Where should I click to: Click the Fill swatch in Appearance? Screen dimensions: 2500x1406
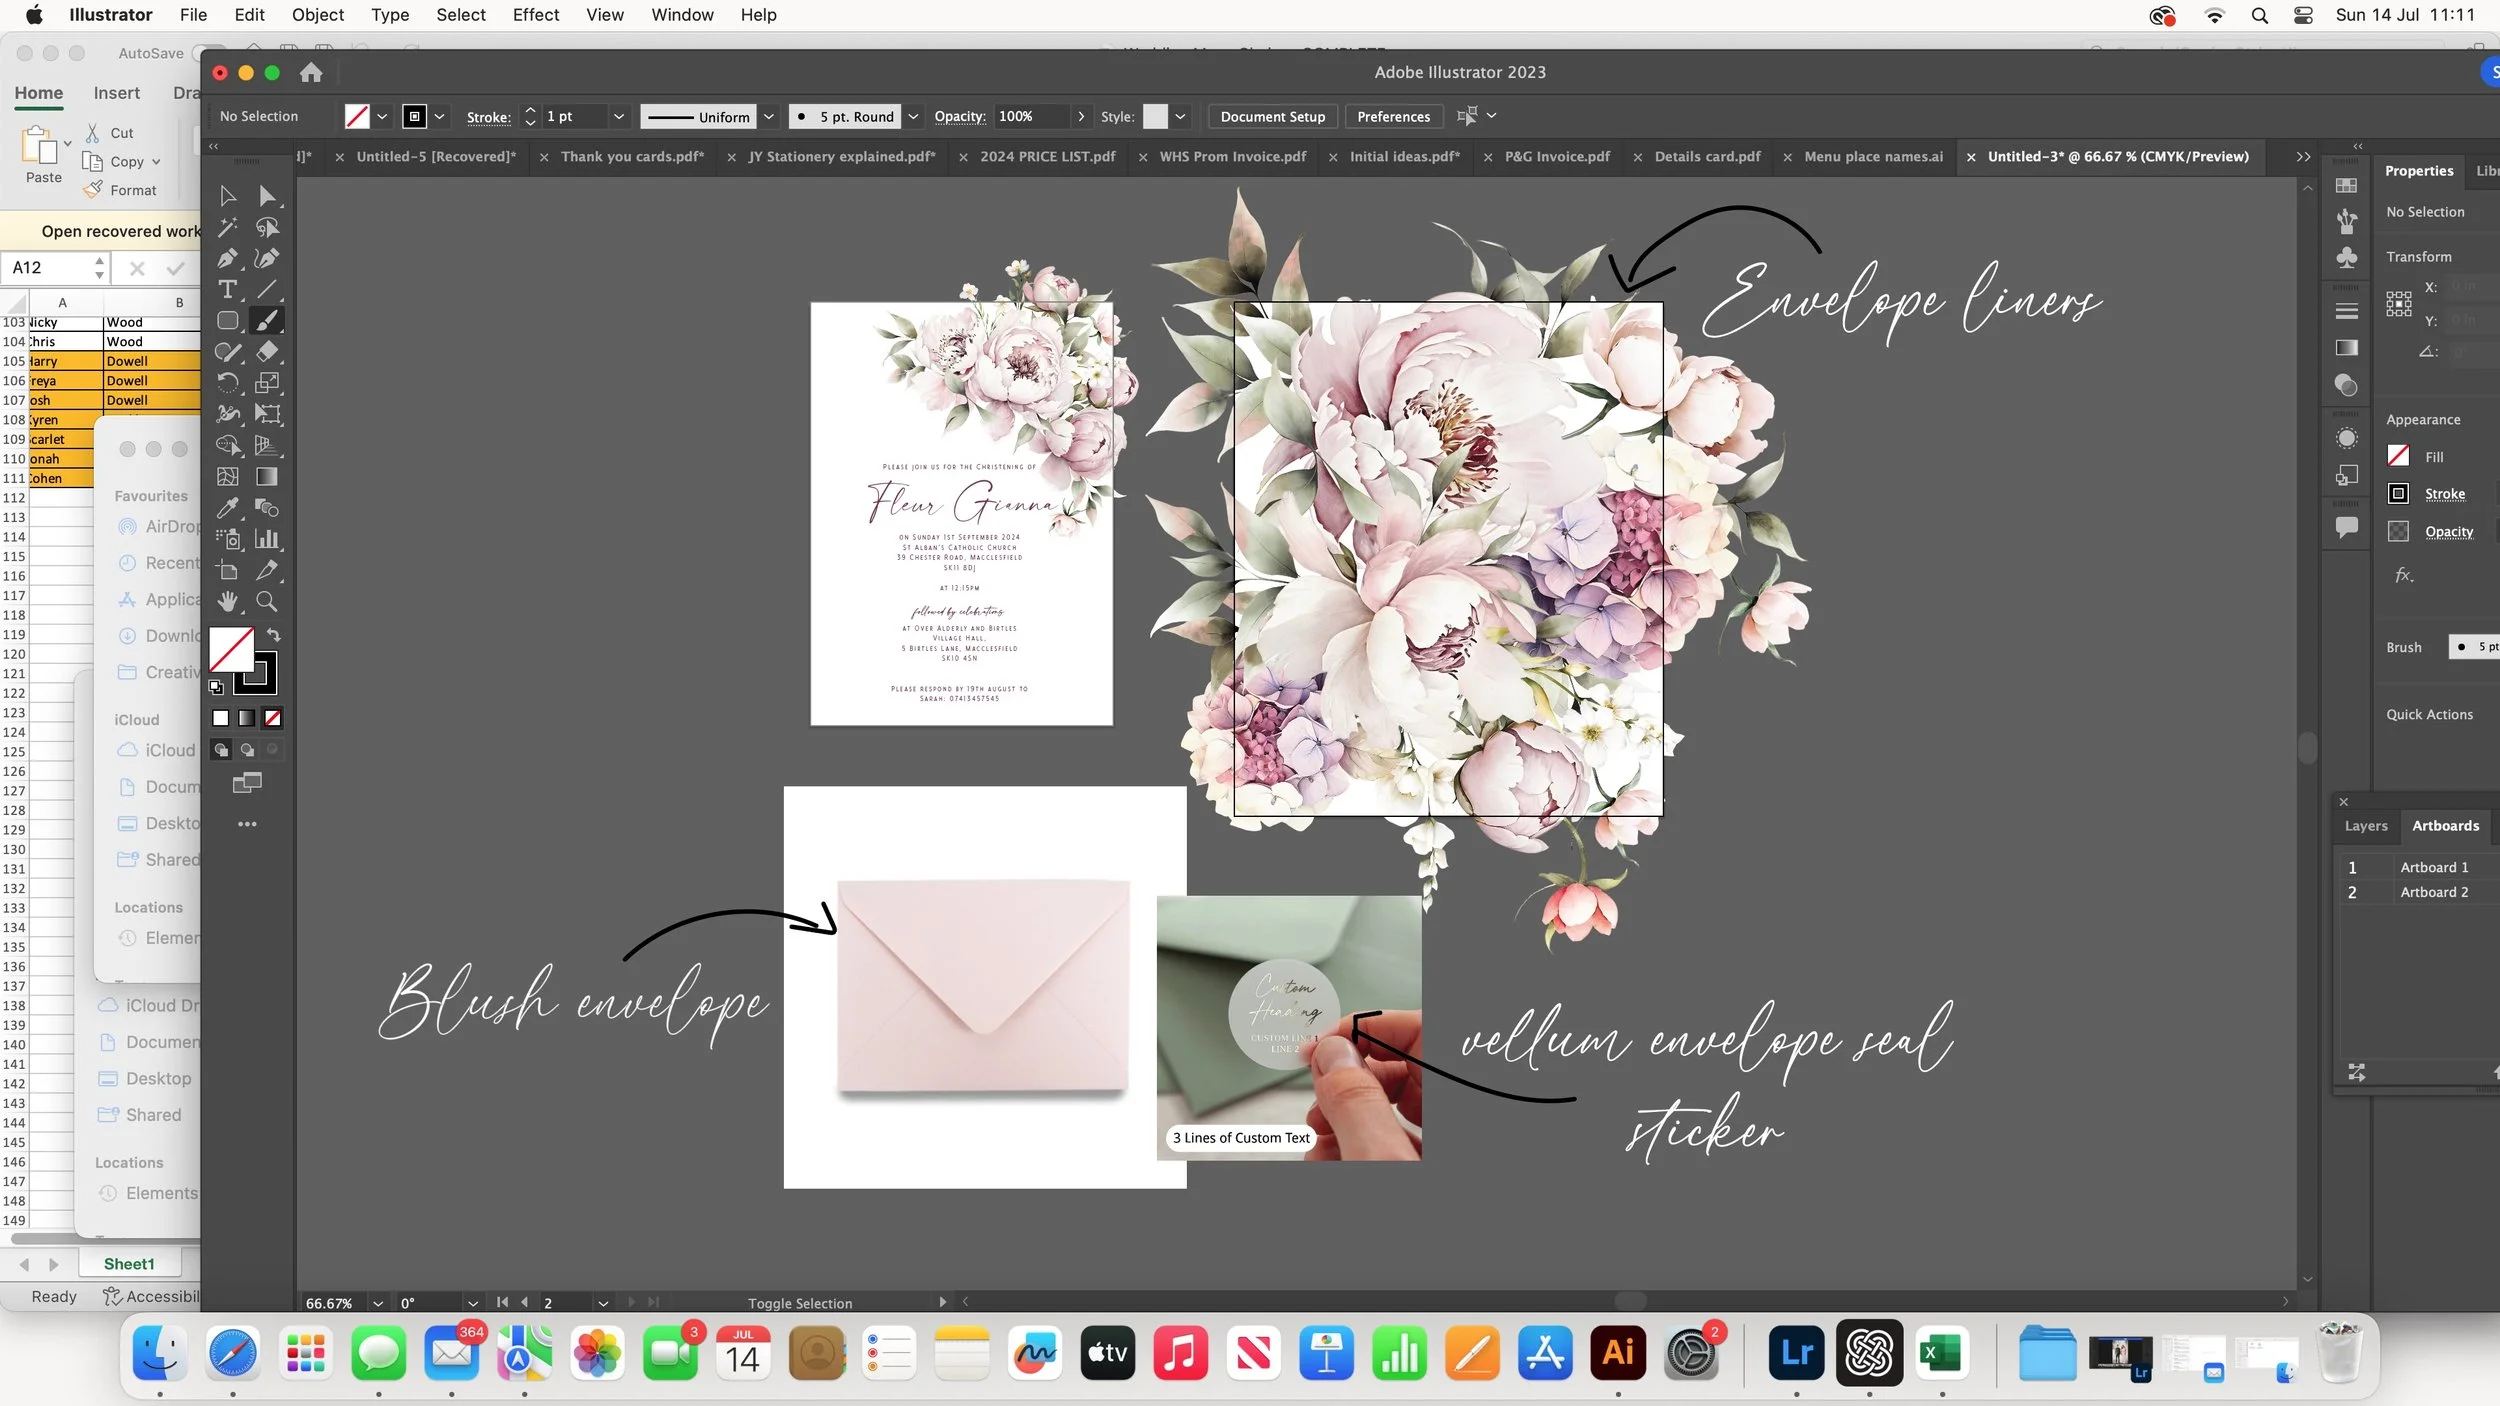[x=2398, y=456]
